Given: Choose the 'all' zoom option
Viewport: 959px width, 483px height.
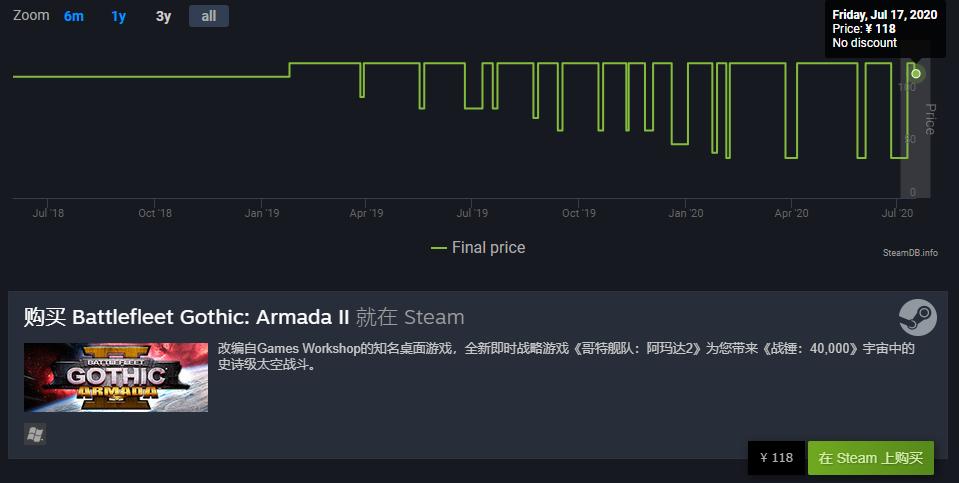Looking at the screenshot, I should (208, 16).
